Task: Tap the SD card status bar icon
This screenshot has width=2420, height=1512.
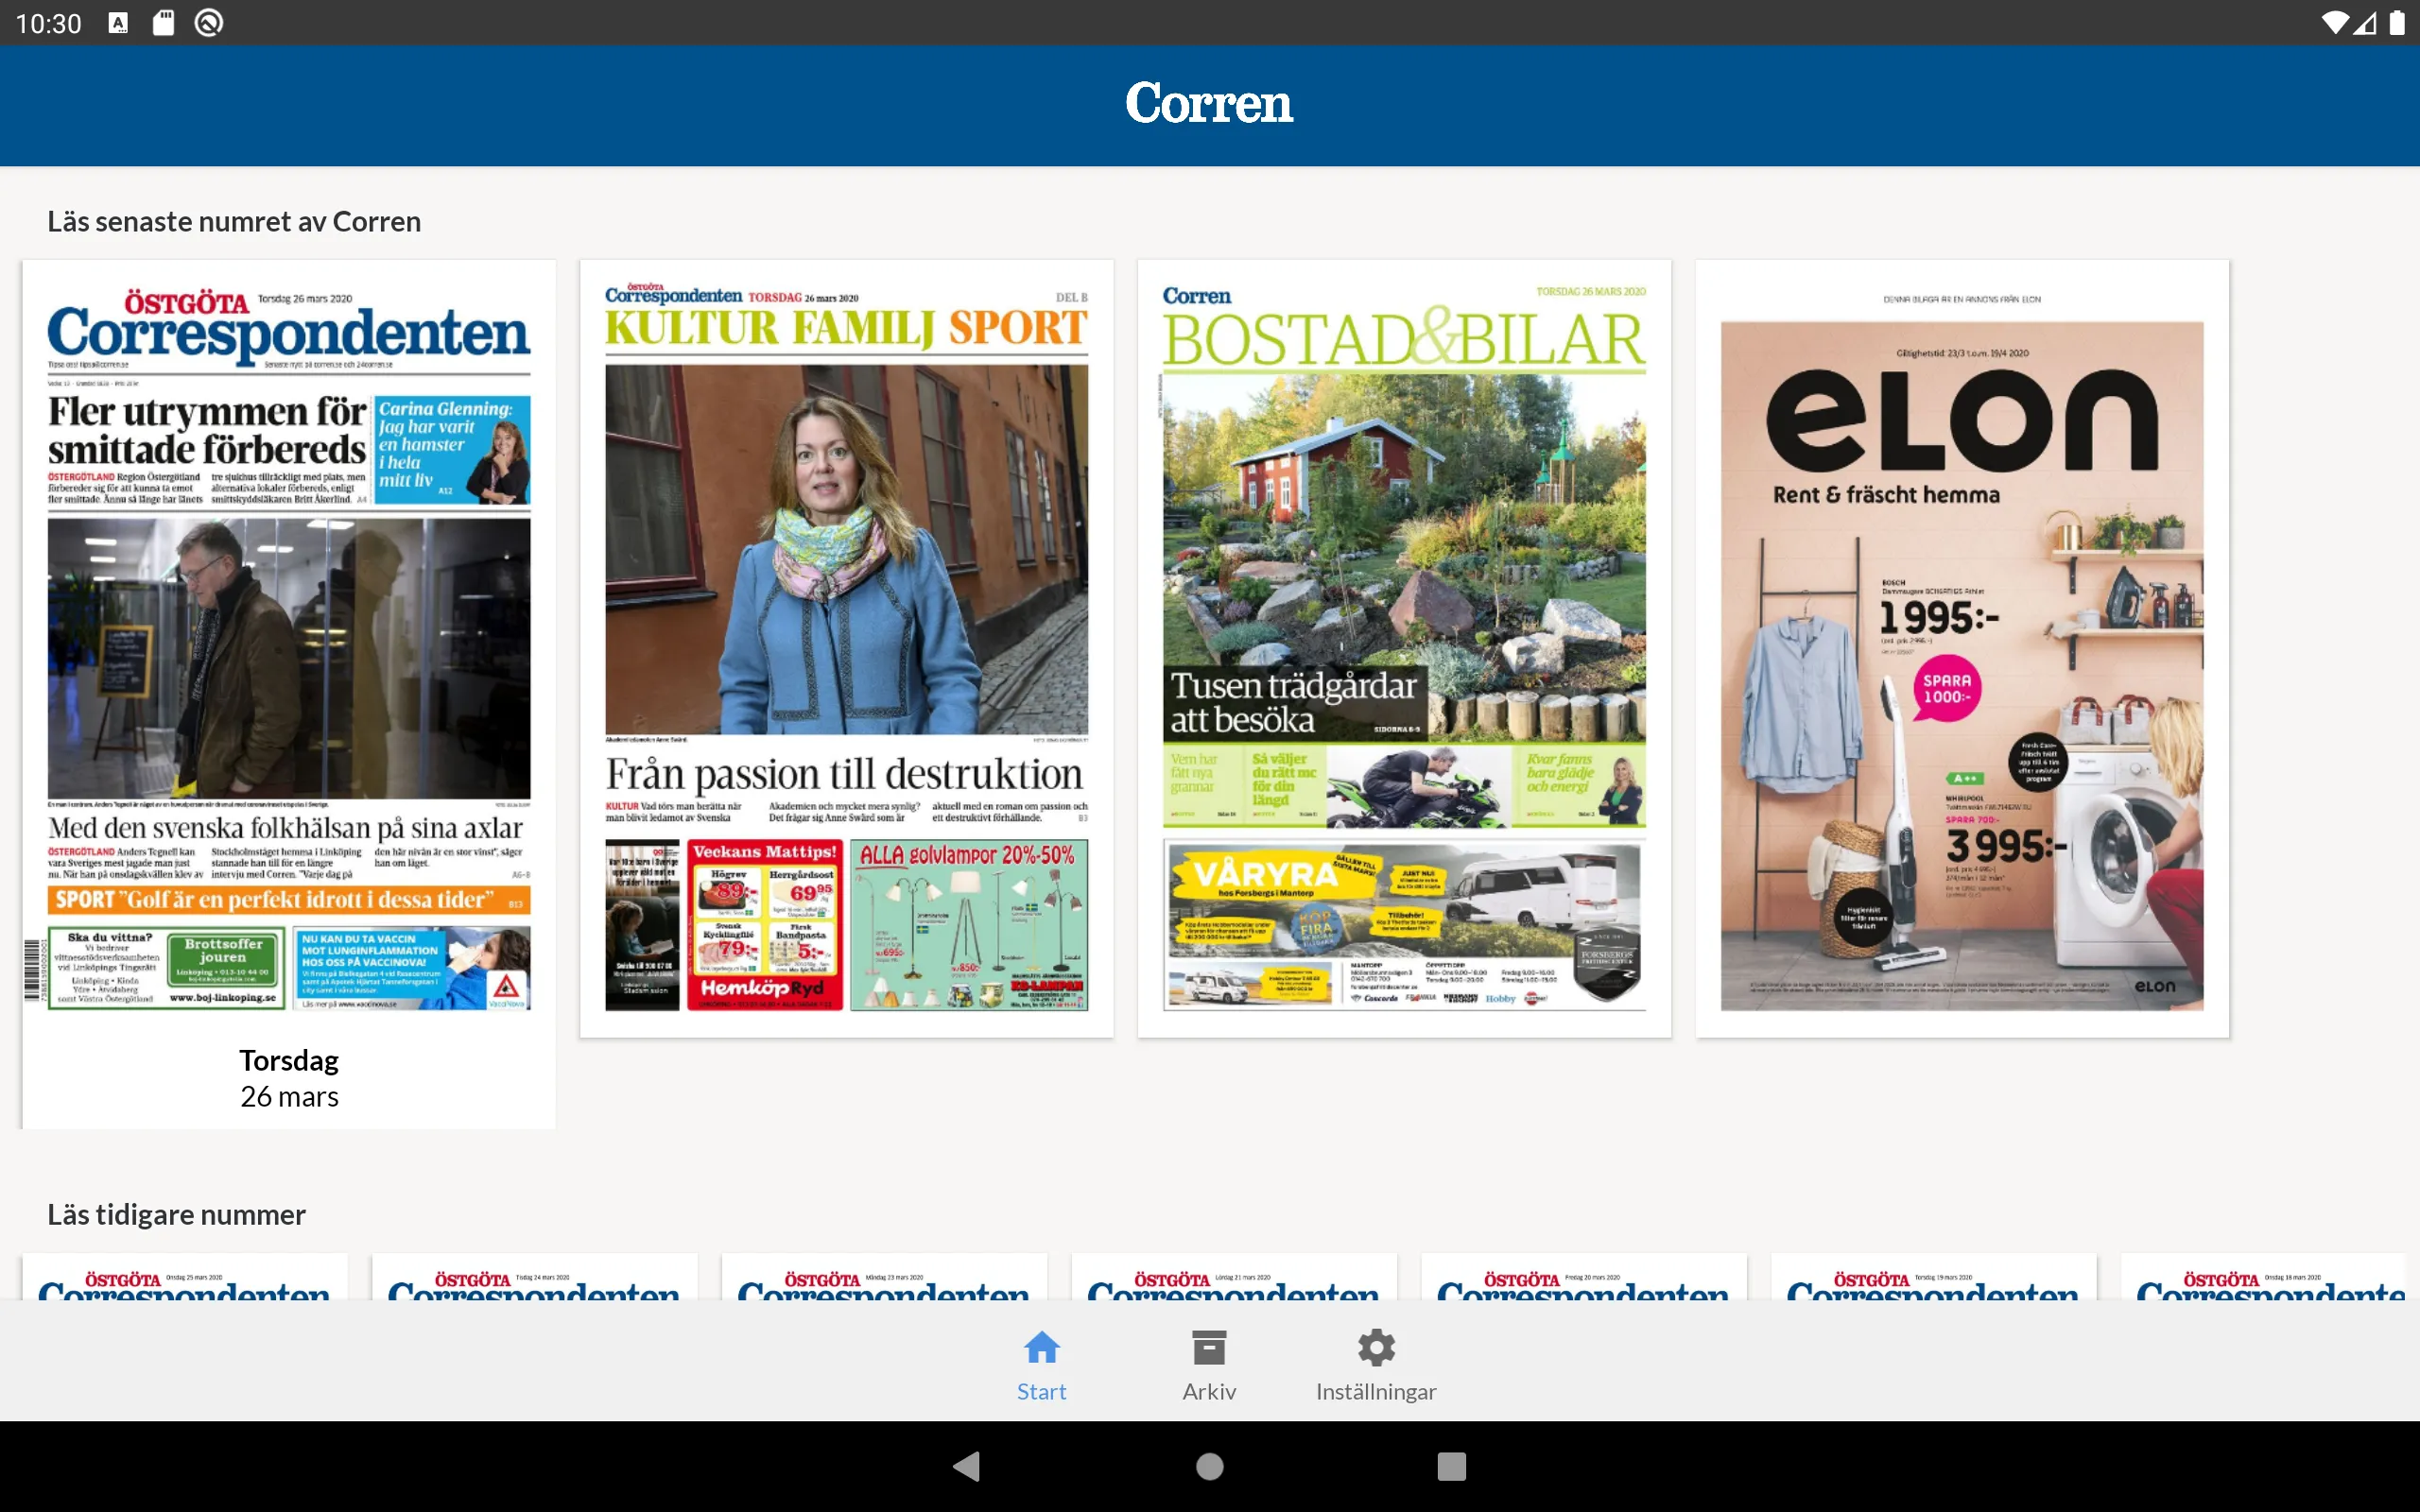Action: coord(163,23)
